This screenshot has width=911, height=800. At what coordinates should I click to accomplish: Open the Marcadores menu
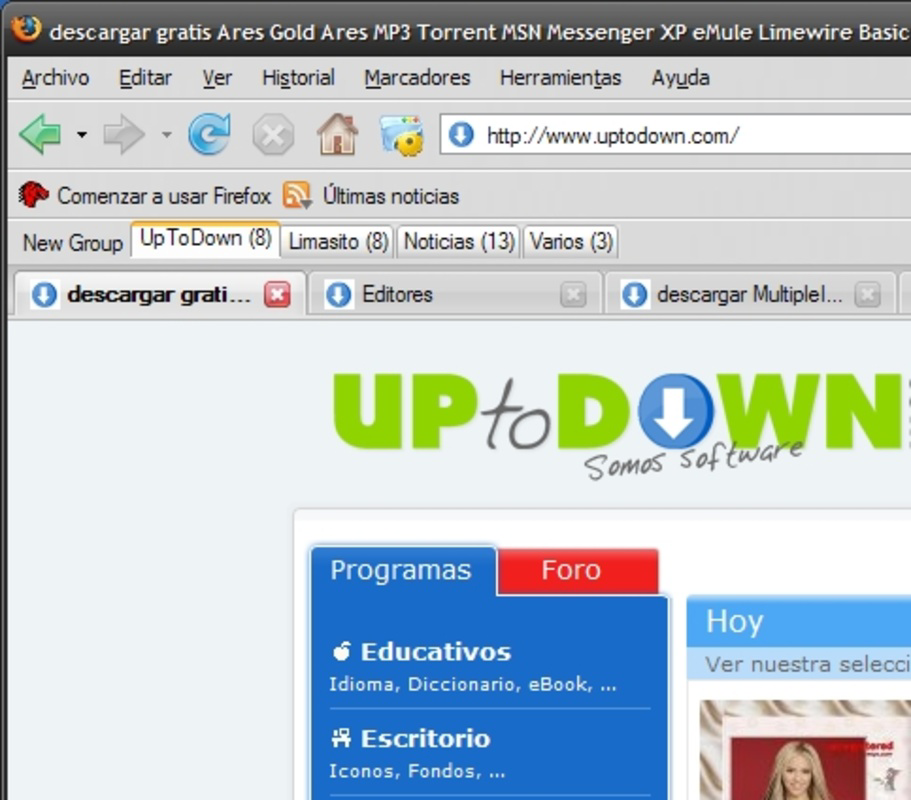(417, 78)
